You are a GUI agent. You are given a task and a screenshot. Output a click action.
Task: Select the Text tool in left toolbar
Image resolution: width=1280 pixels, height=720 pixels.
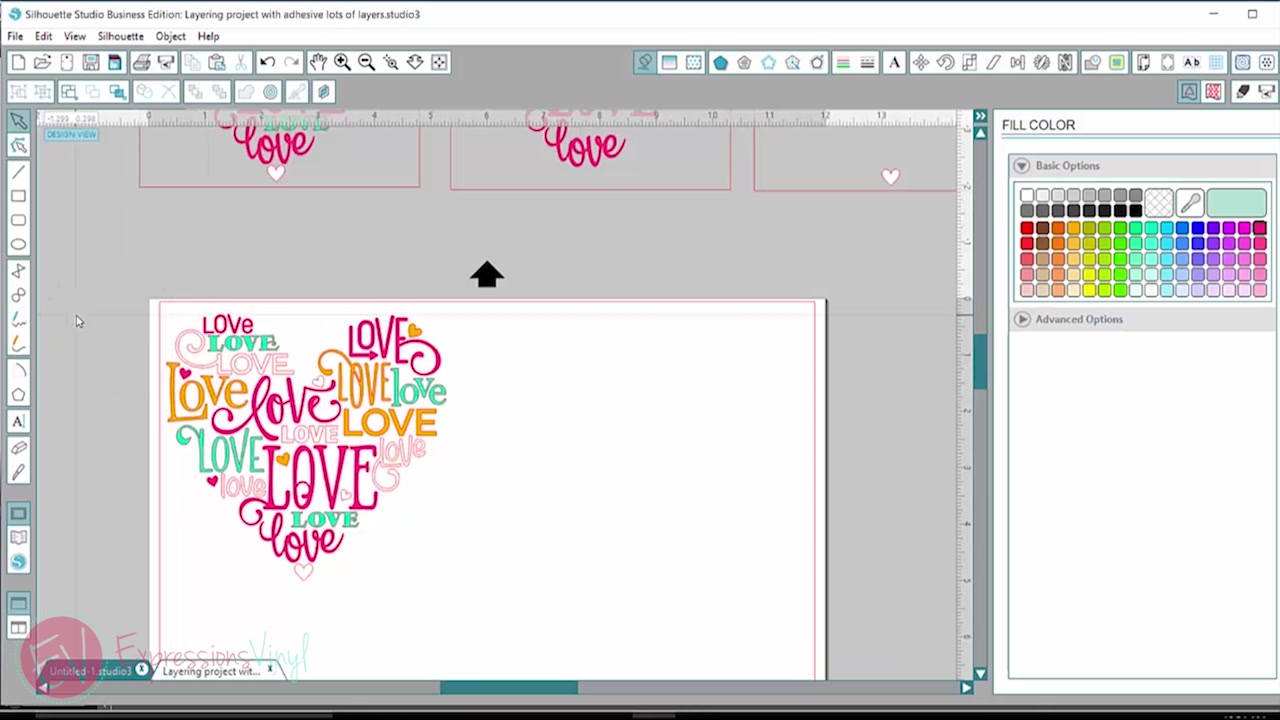18,421
